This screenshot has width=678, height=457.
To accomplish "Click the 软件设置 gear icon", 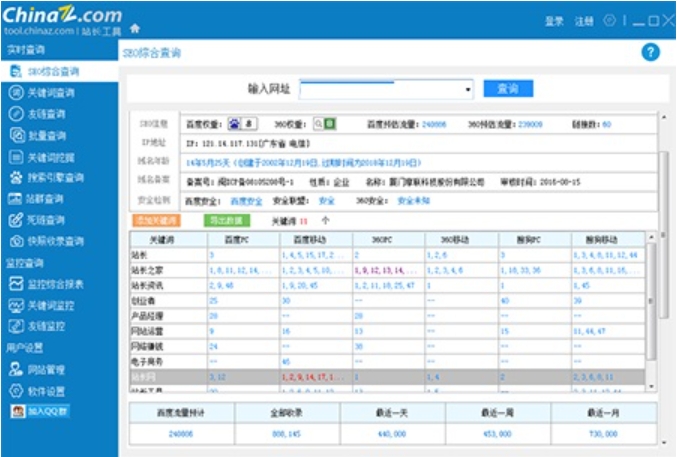I will tap(16, 391).
